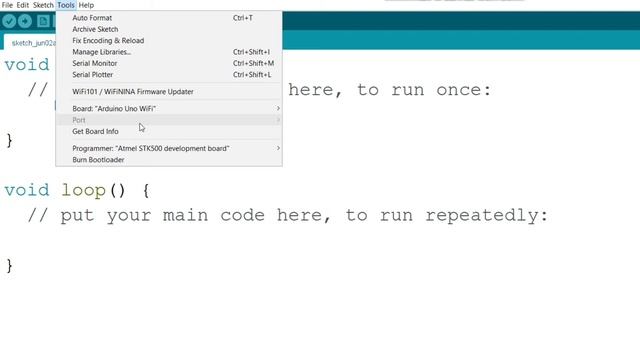Open Manage Libraries...
This screenshot has height=360, width=640.
pyautogui.click(x=169, y=52)
